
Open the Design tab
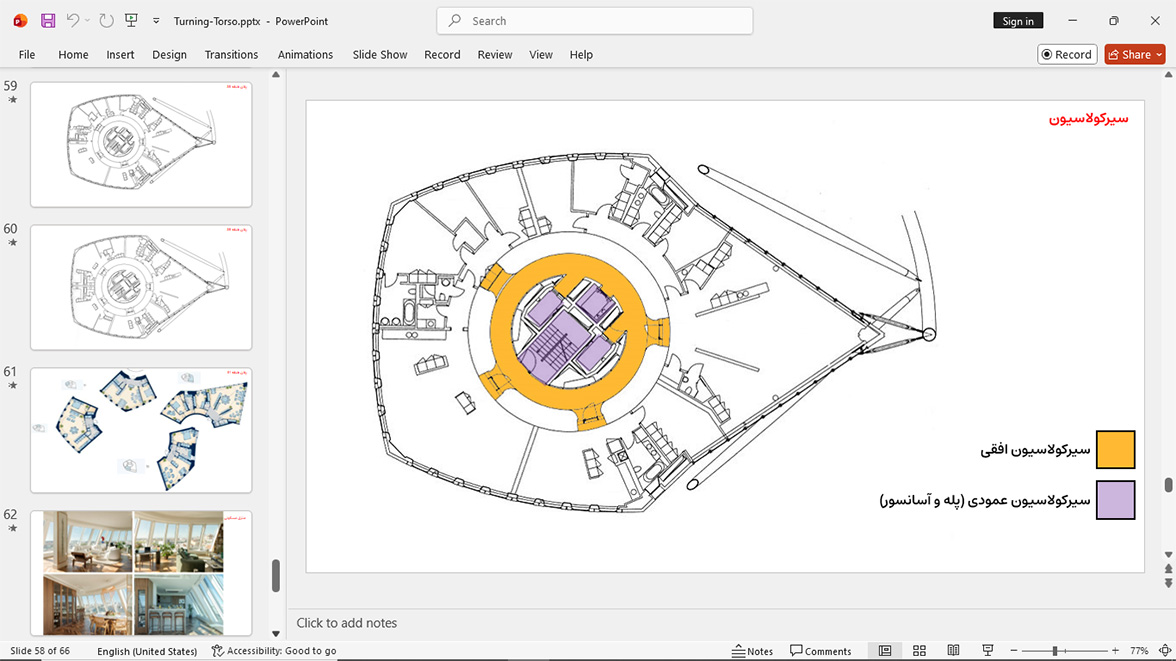click(x=170, y=55)
